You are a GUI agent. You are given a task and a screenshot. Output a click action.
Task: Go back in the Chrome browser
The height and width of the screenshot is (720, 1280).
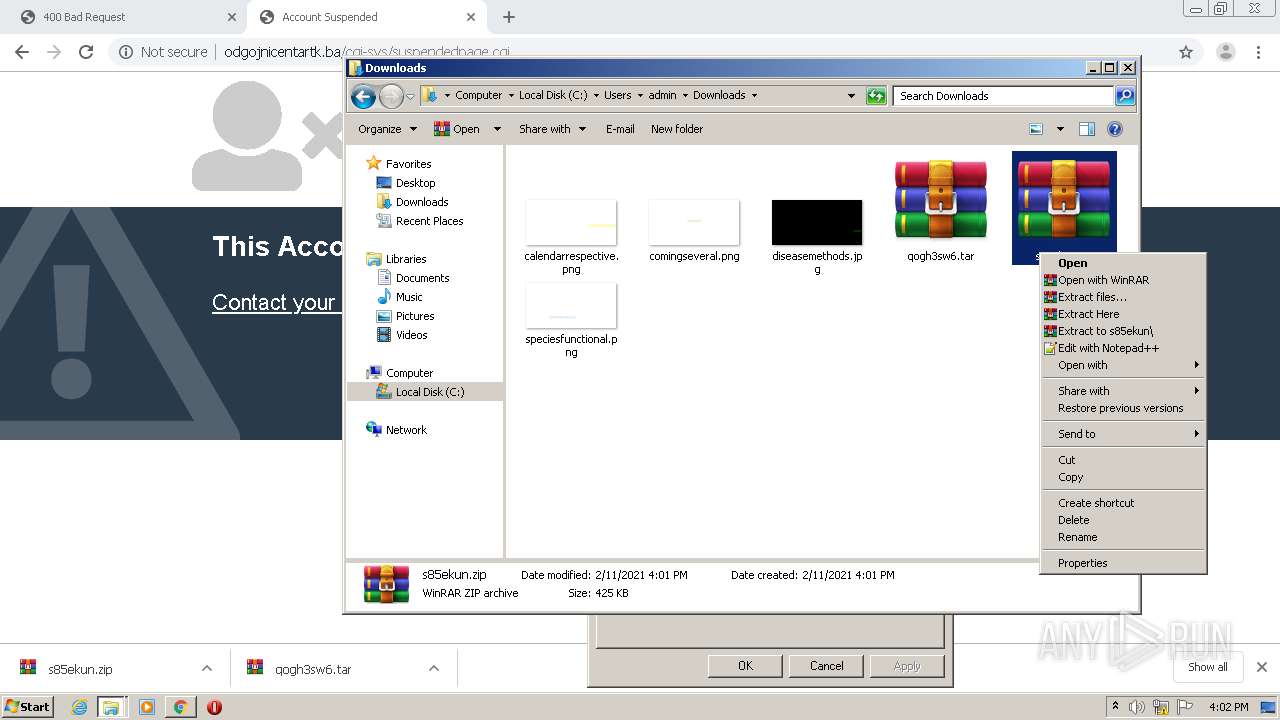(22, 52)
